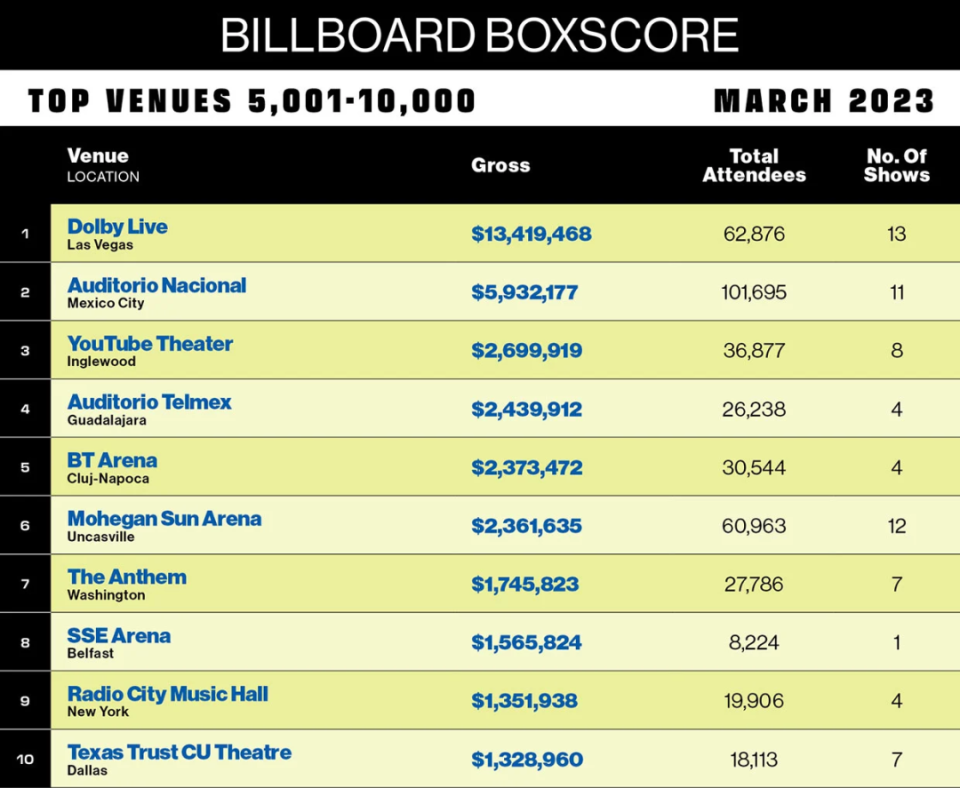Select the Total Attendees column header

(x=754, y=165)
